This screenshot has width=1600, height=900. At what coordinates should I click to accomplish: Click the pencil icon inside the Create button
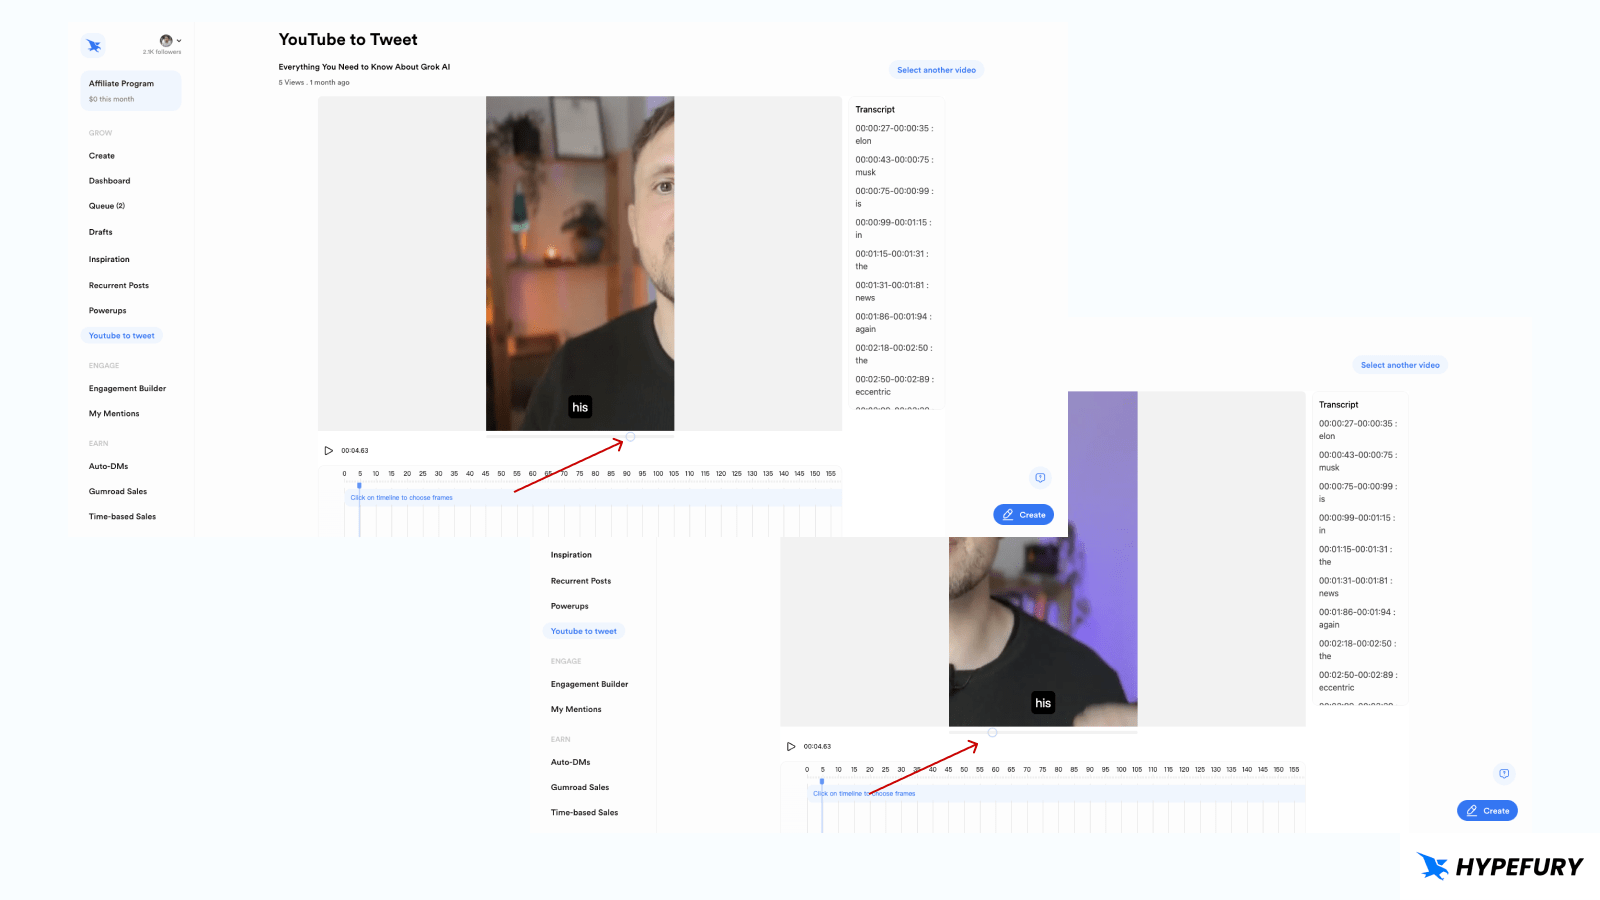1009,514
